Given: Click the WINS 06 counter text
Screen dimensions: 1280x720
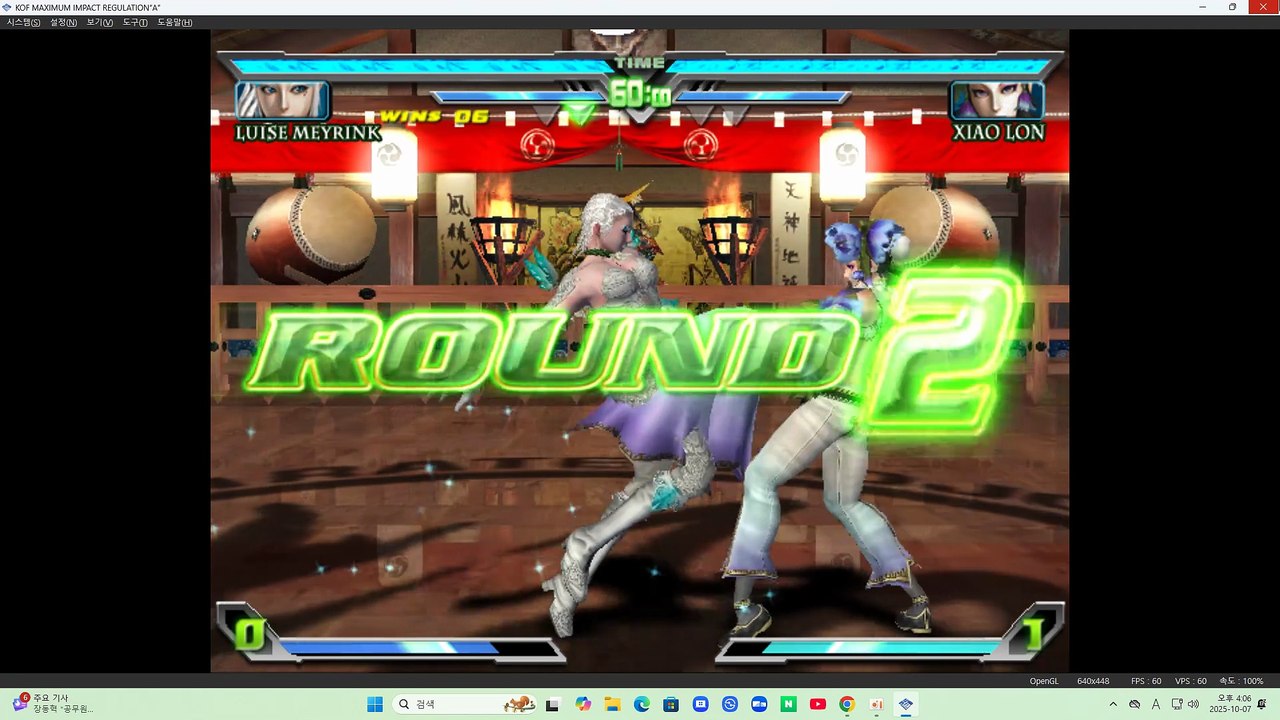Looking at the screenshot, I should [x=434, y=117].
